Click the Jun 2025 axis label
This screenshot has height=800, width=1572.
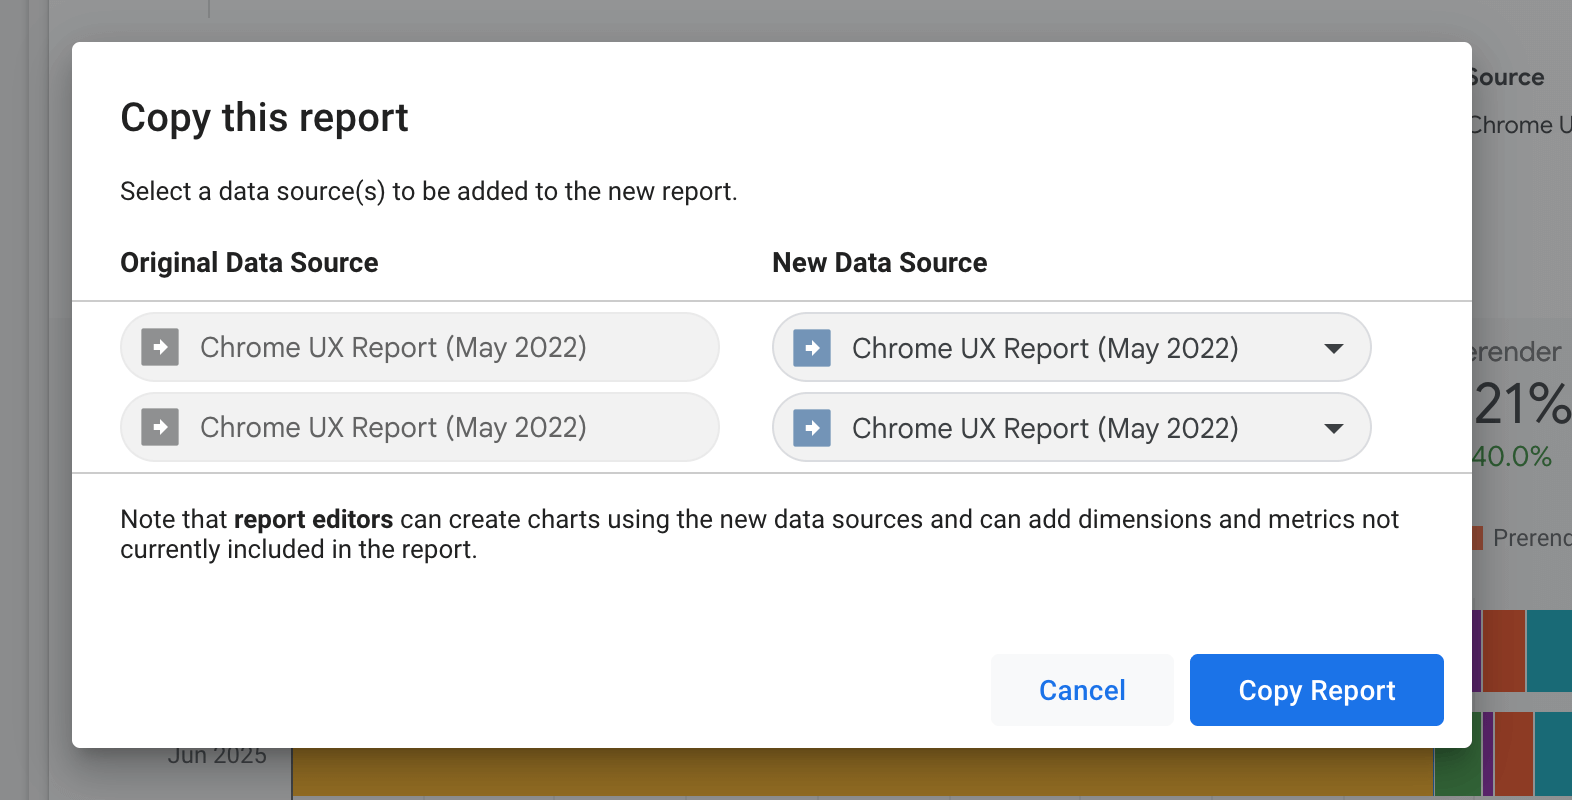click(217, 757)
